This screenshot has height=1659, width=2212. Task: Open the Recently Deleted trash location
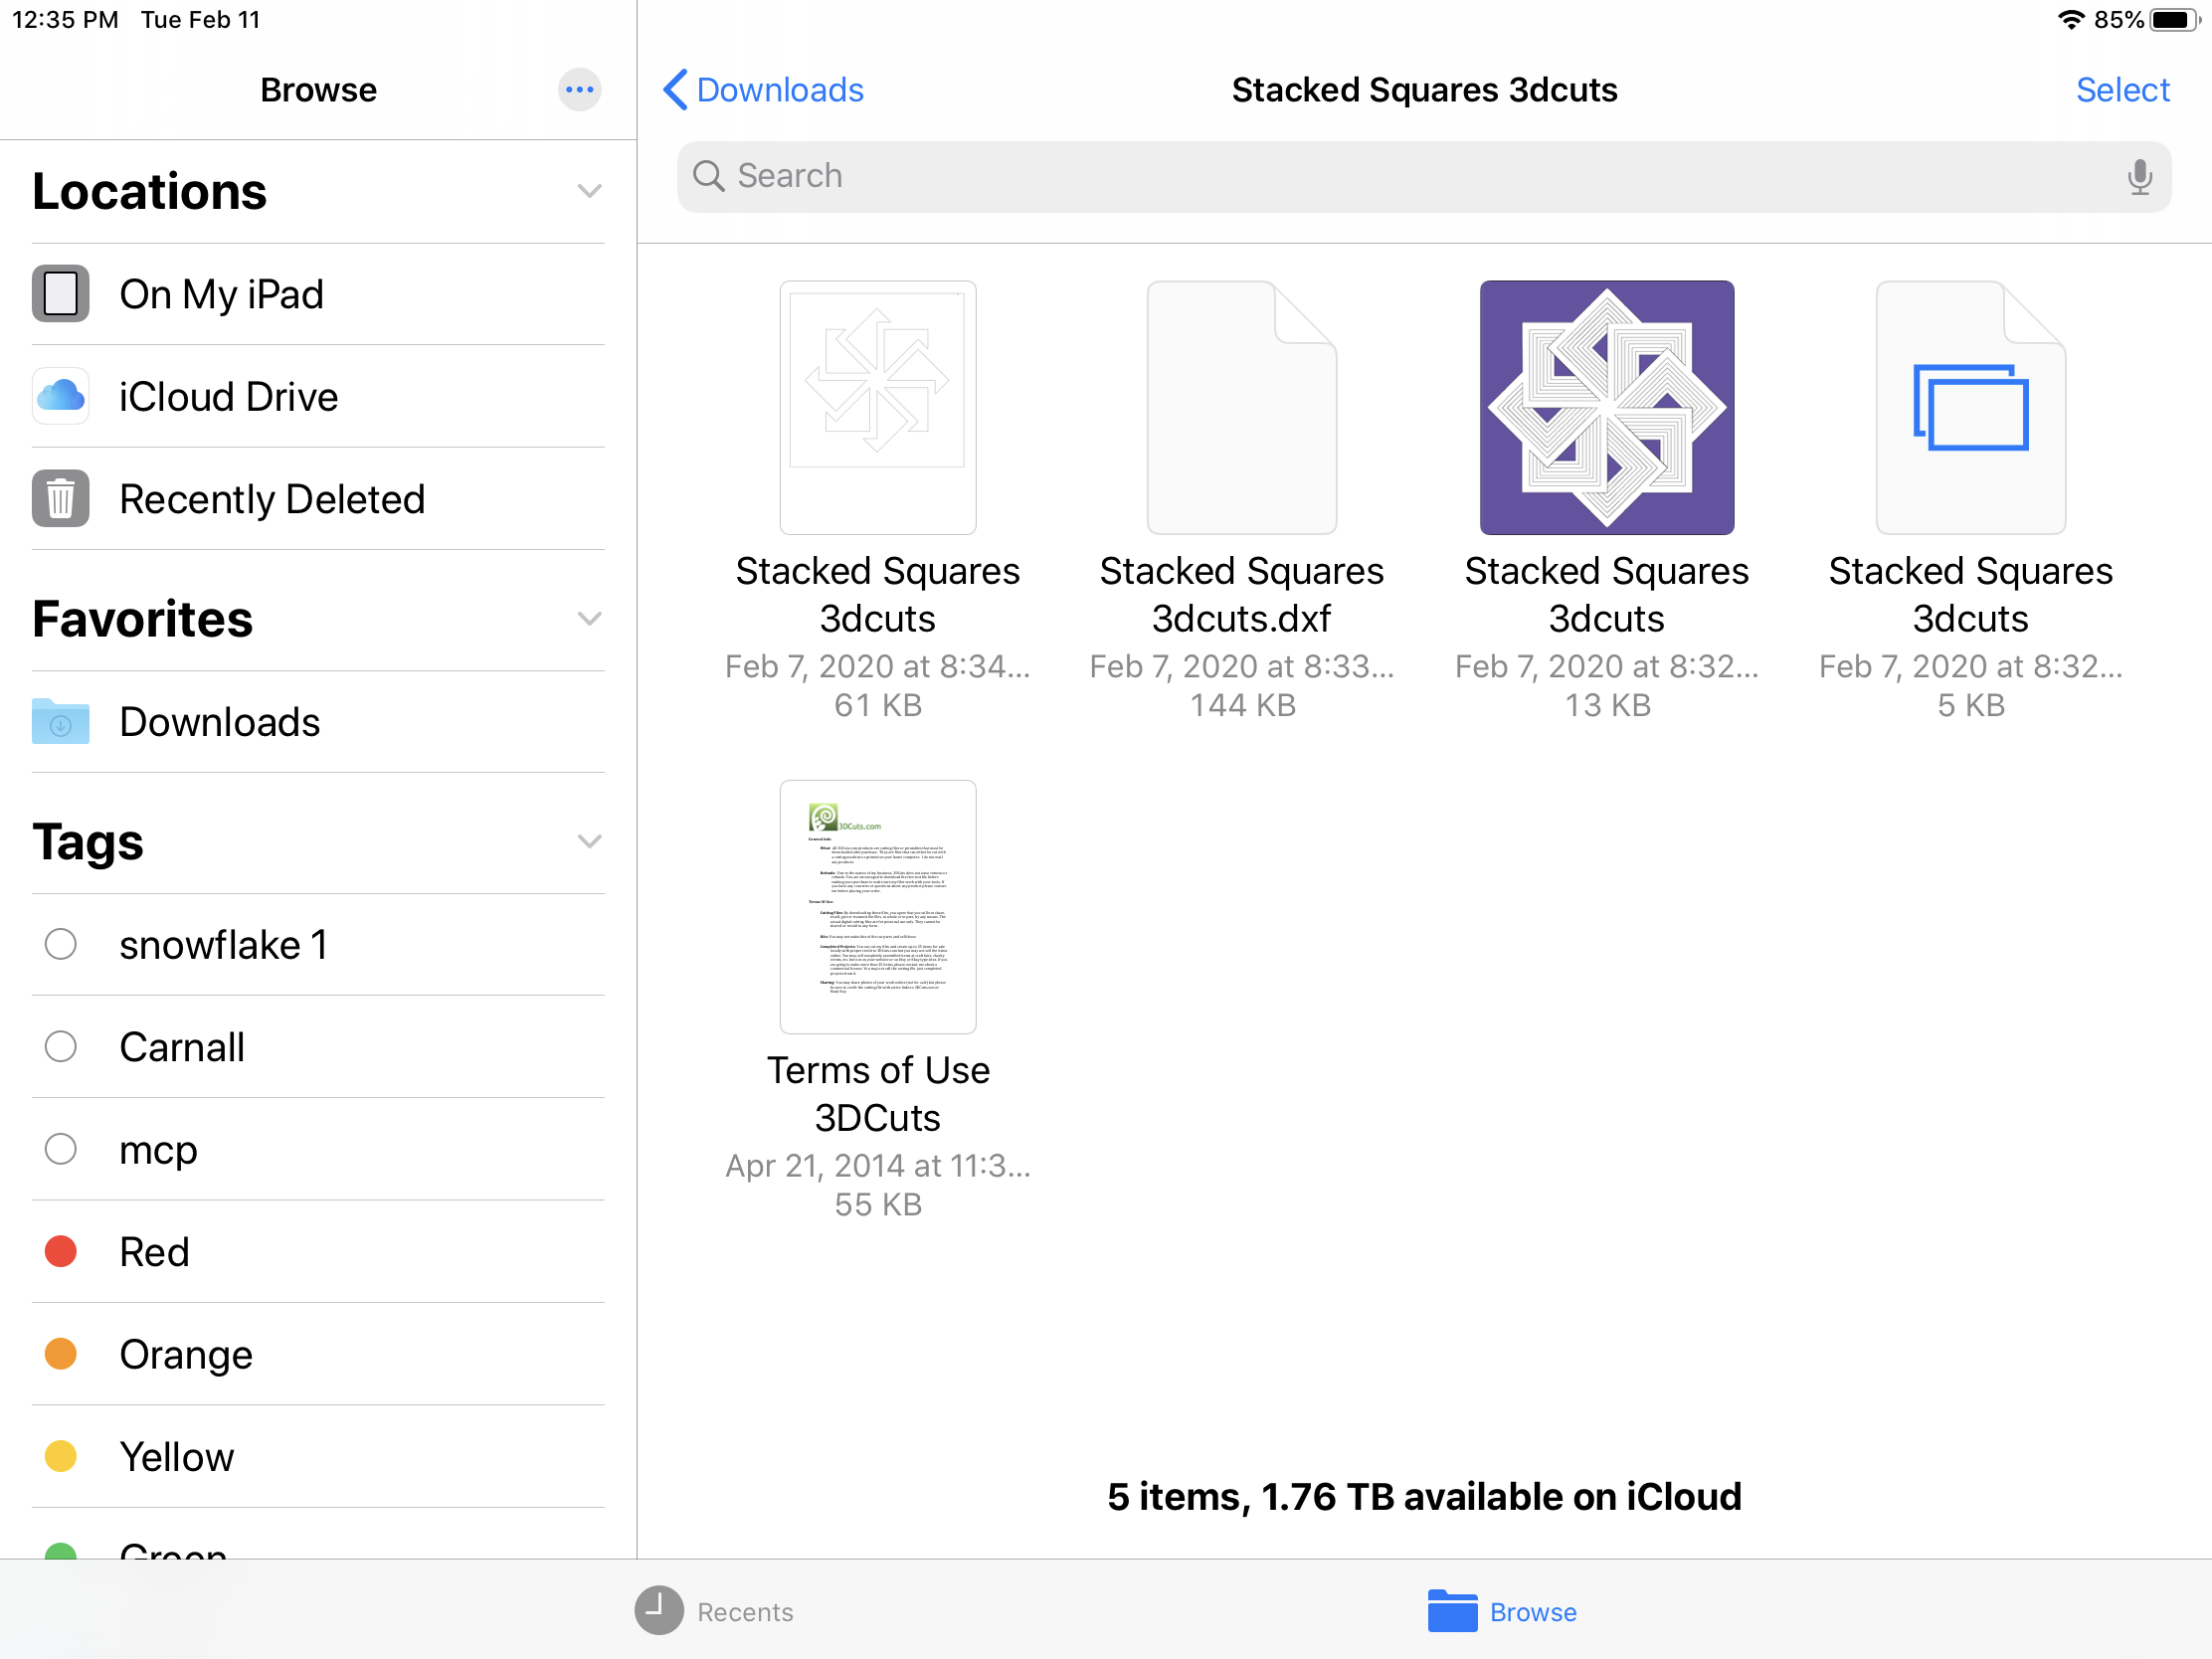pos(271,499)
